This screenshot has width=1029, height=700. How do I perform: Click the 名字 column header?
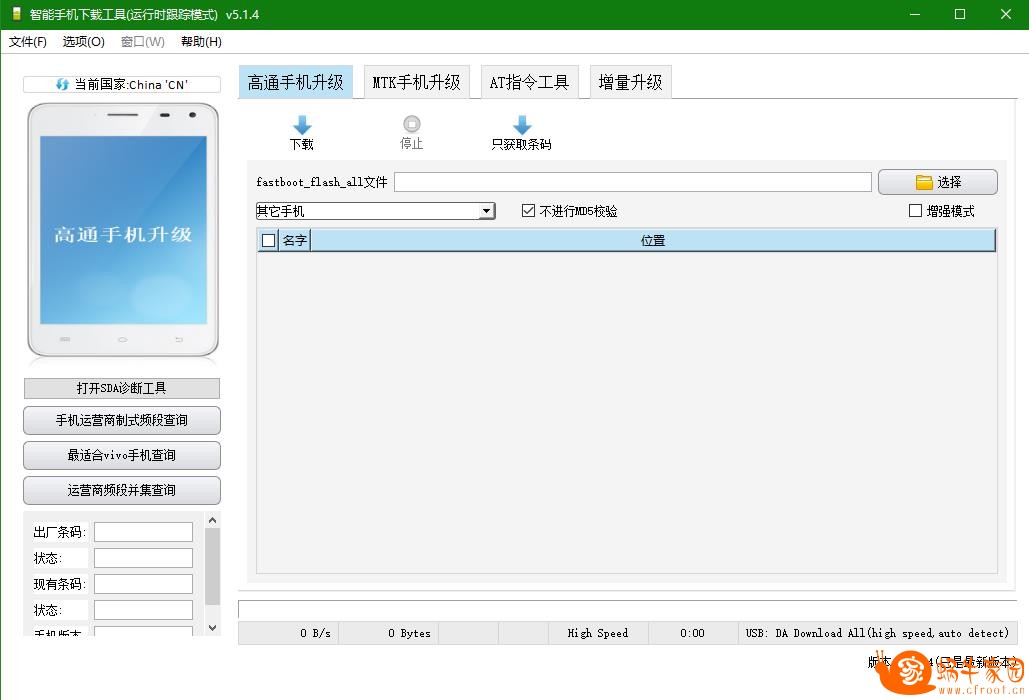[x=295, y=240]
